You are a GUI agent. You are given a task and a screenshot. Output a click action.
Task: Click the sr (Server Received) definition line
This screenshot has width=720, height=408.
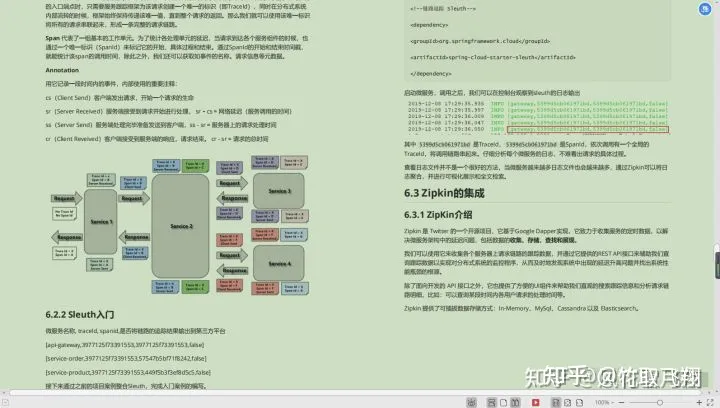(x=169, y=112)
